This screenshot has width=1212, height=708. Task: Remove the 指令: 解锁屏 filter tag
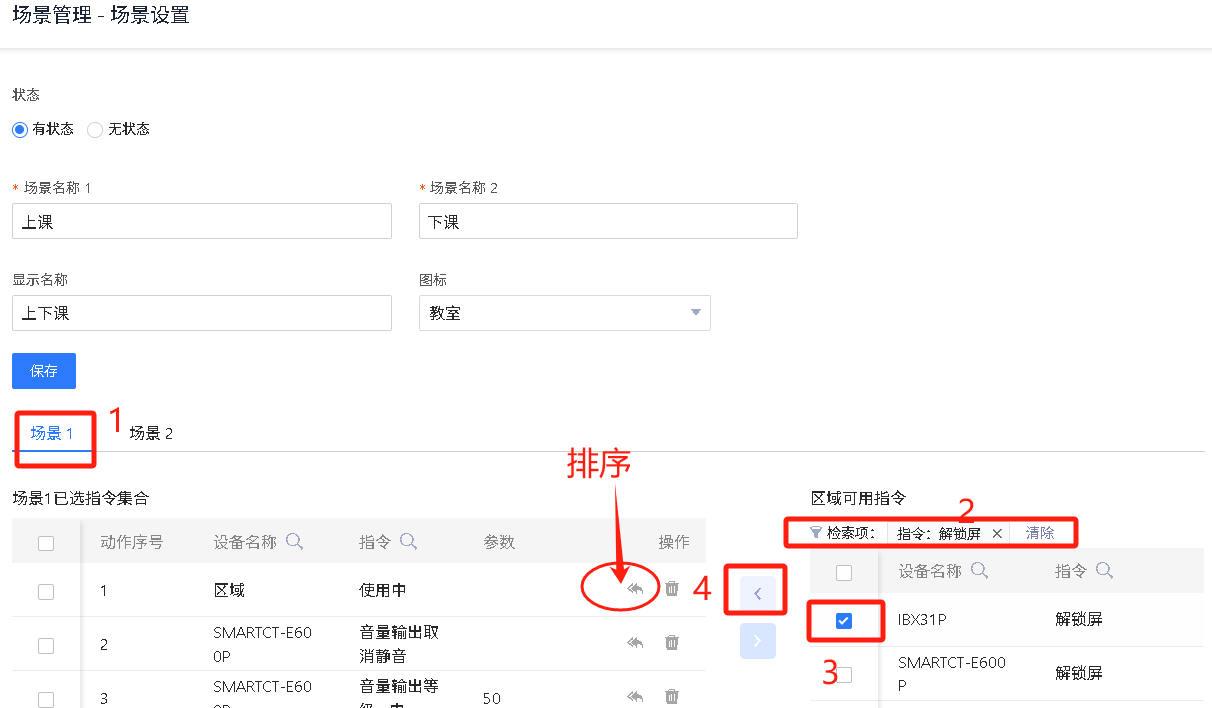point(997,534)
